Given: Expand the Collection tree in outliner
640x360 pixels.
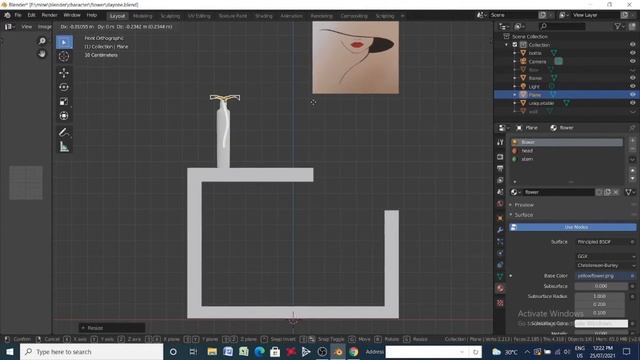Looking at the screenshot, I should (507, 45).
